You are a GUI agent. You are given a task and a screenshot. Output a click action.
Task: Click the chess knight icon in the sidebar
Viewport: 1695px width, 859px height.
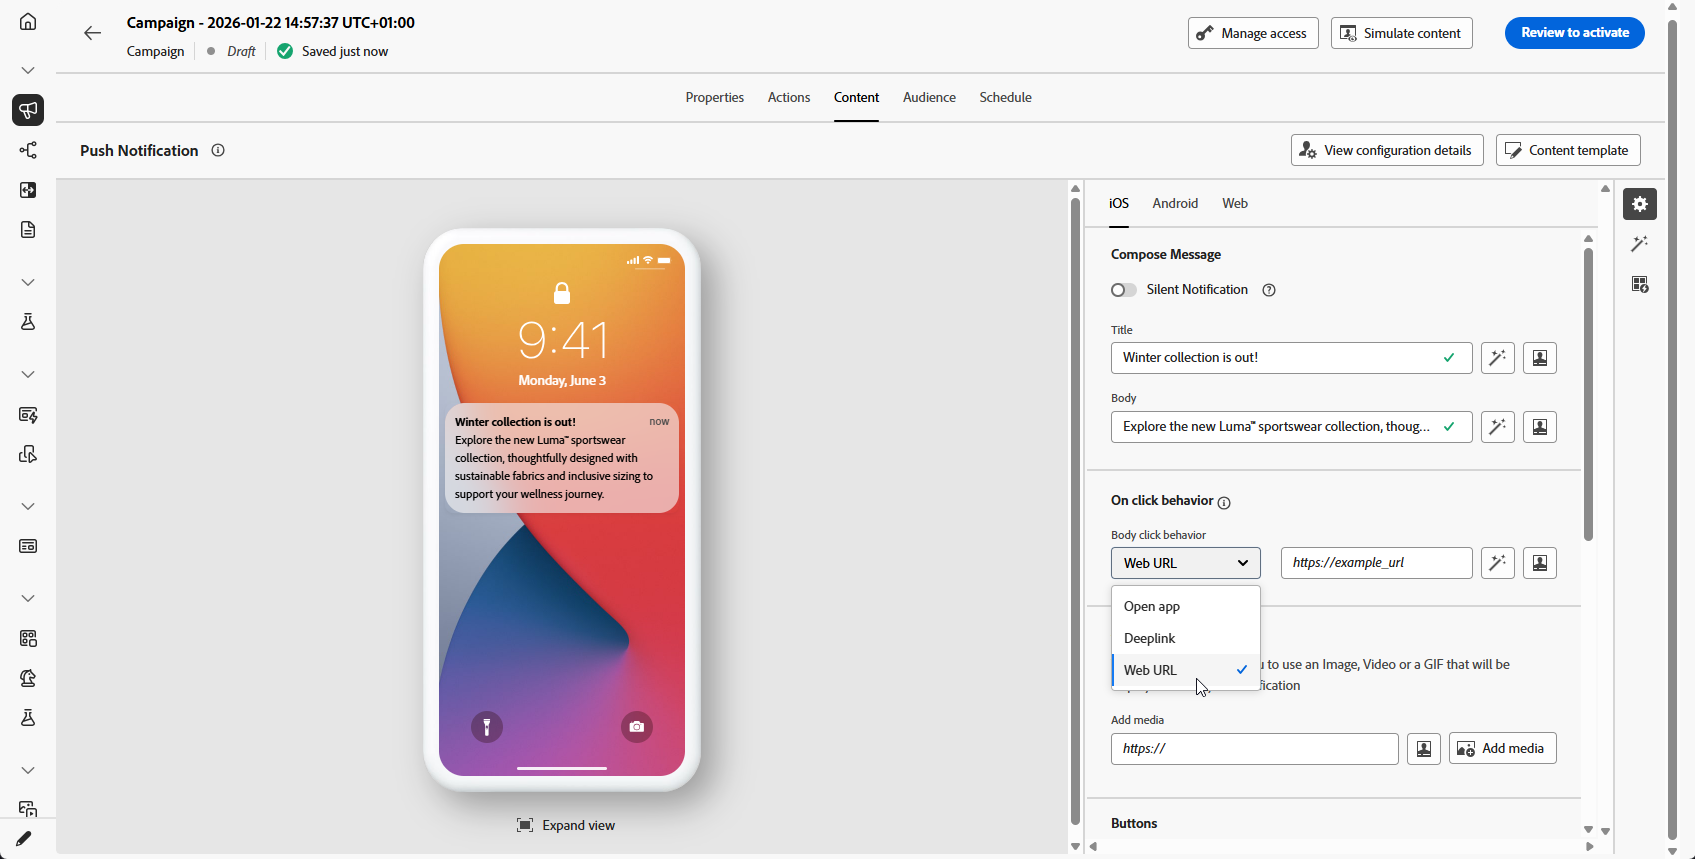28,678
